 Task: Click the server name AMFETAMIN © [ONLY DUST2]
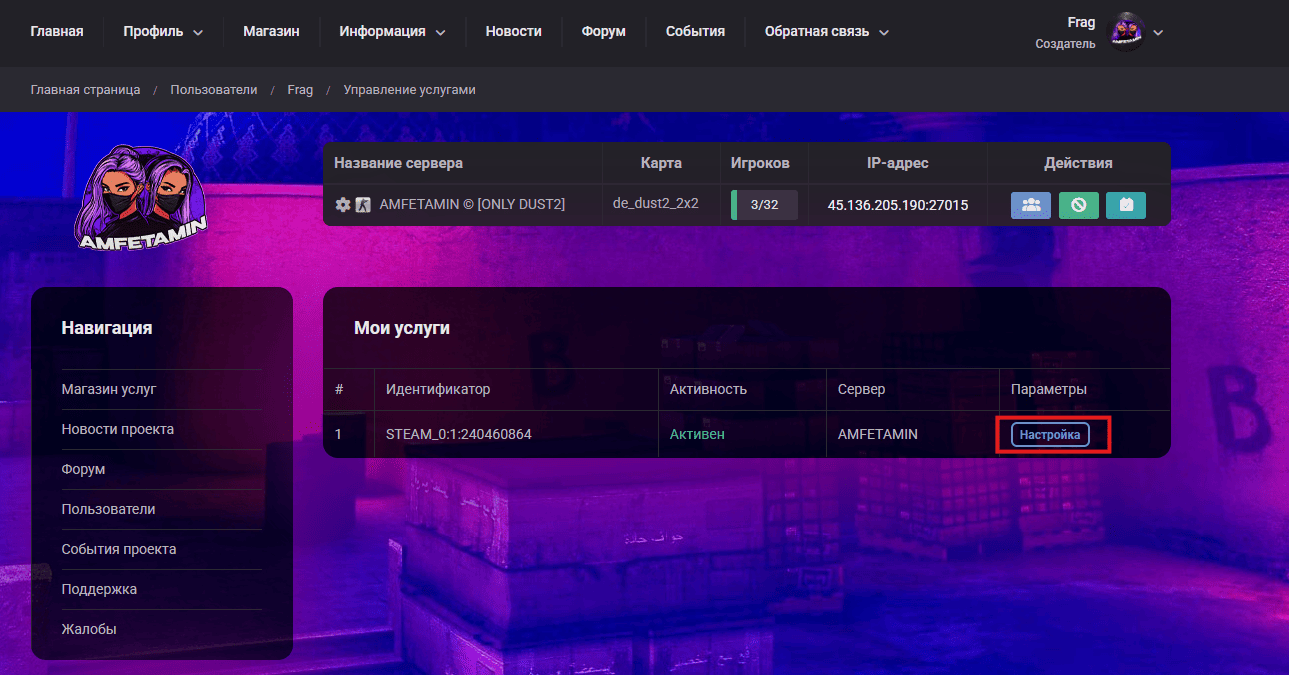pyautogui.click(x=472, y=204)
